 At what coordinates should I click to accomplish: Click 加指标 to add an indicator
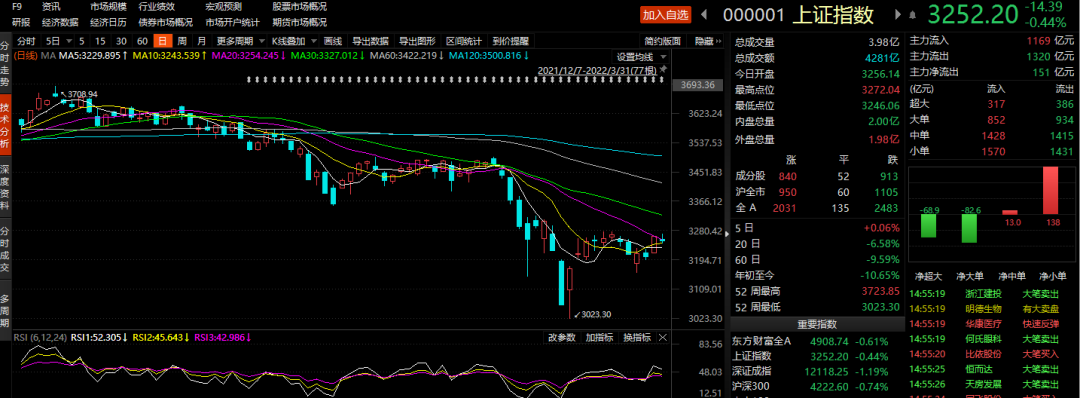(599, 337)
